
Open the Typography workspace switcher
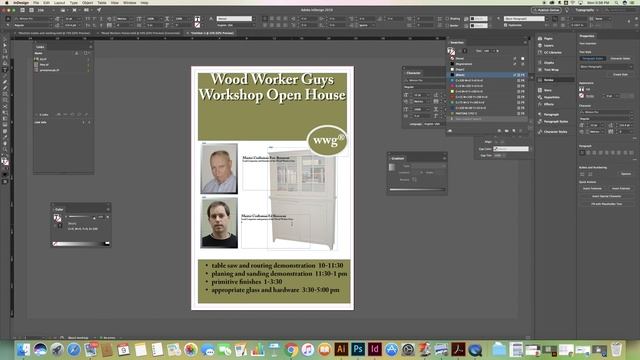point(587,10)
